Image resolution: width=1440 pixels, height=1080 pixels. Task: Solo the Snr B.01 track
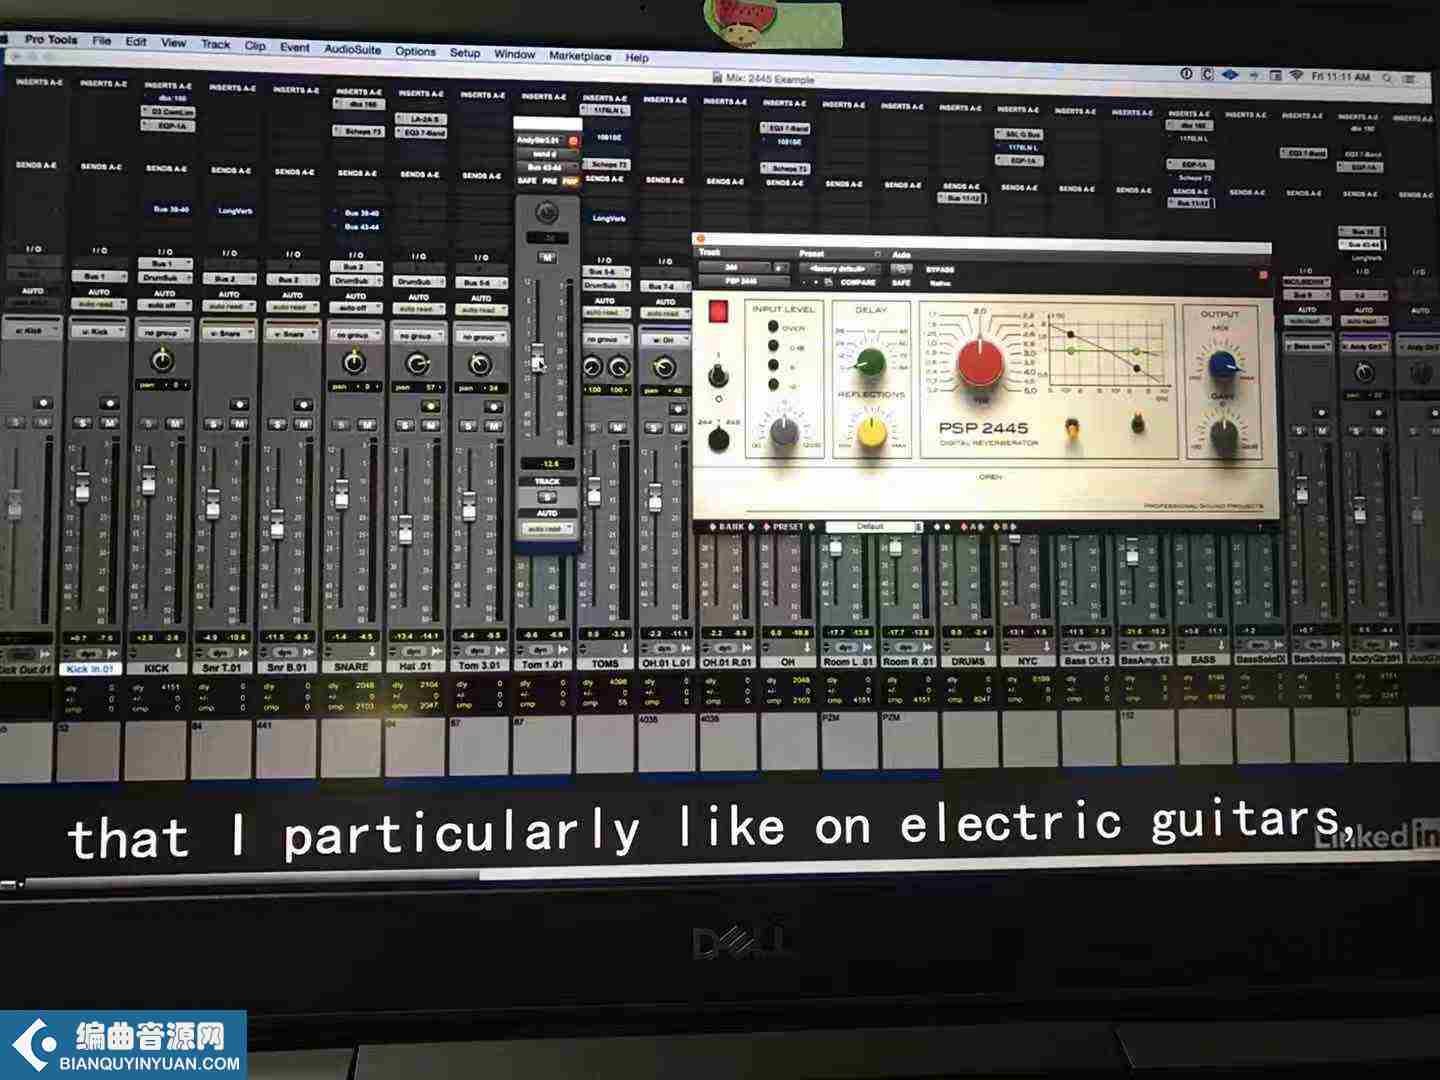point(277,425)
